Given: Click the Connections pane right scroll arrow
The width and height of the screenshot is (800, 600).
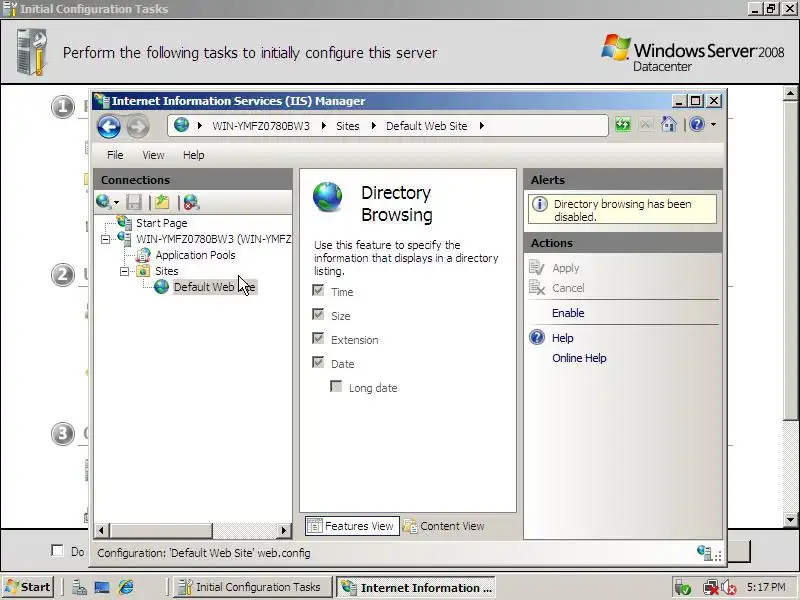Looking at the screenshot, I should [284, 531].
